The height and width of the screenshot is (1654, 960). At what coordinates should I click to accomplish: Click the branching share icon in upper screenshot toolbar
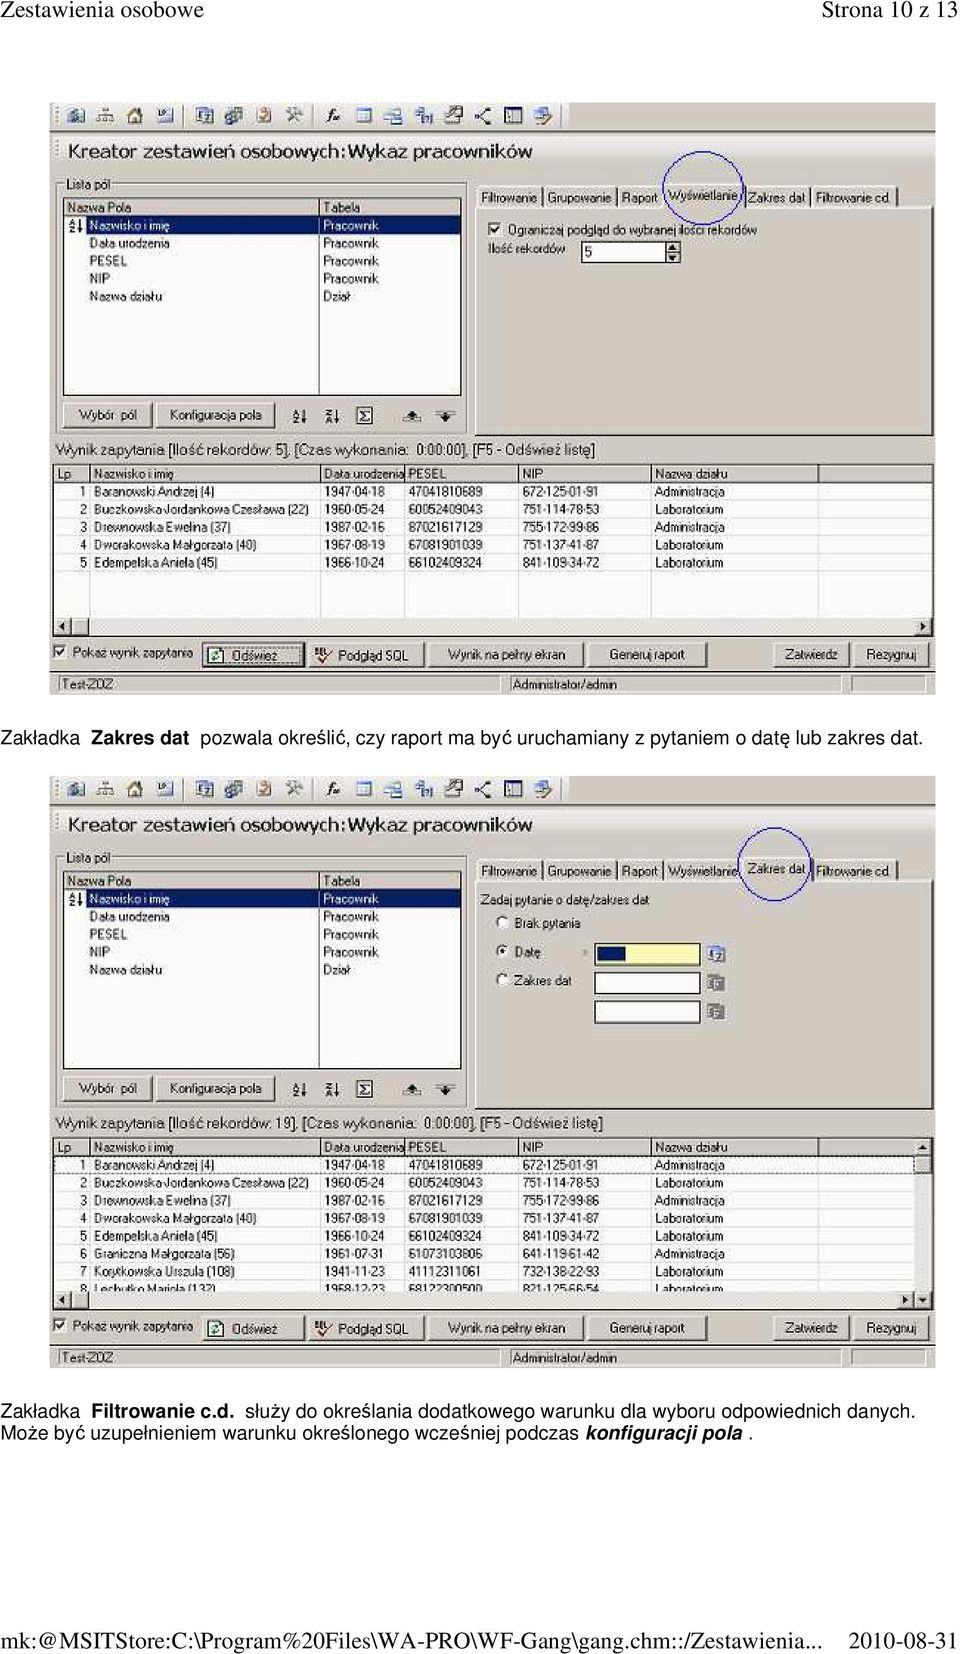pyautogui.click(x=483, y=116)
